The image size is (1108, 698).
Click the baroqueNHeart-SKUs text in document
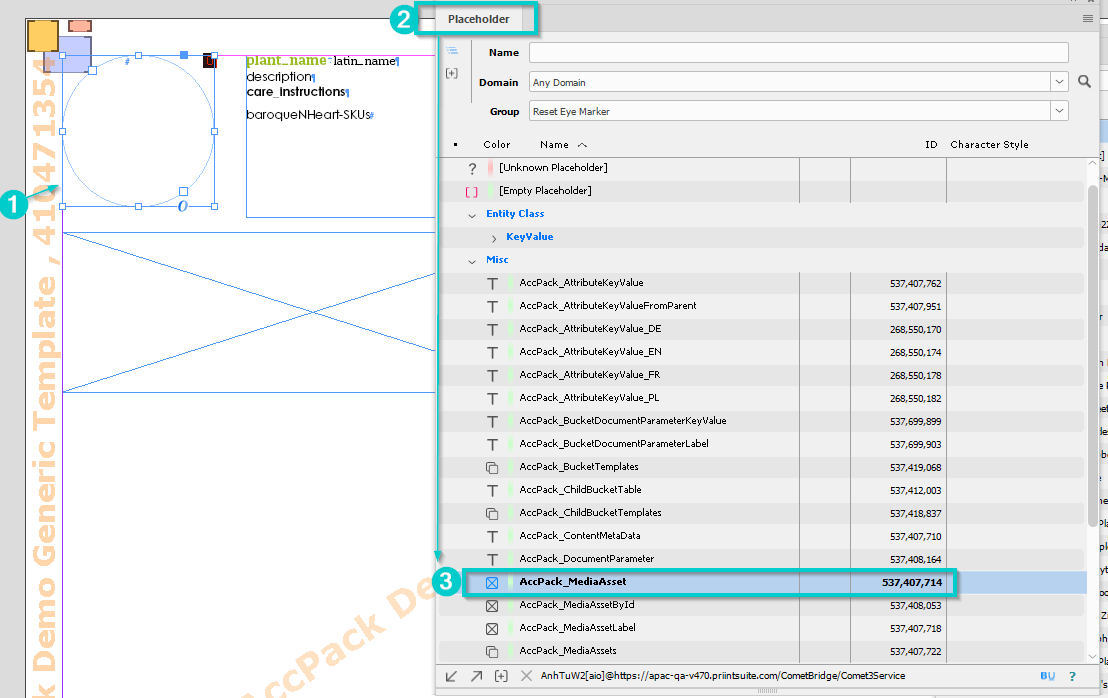(308, 114)
